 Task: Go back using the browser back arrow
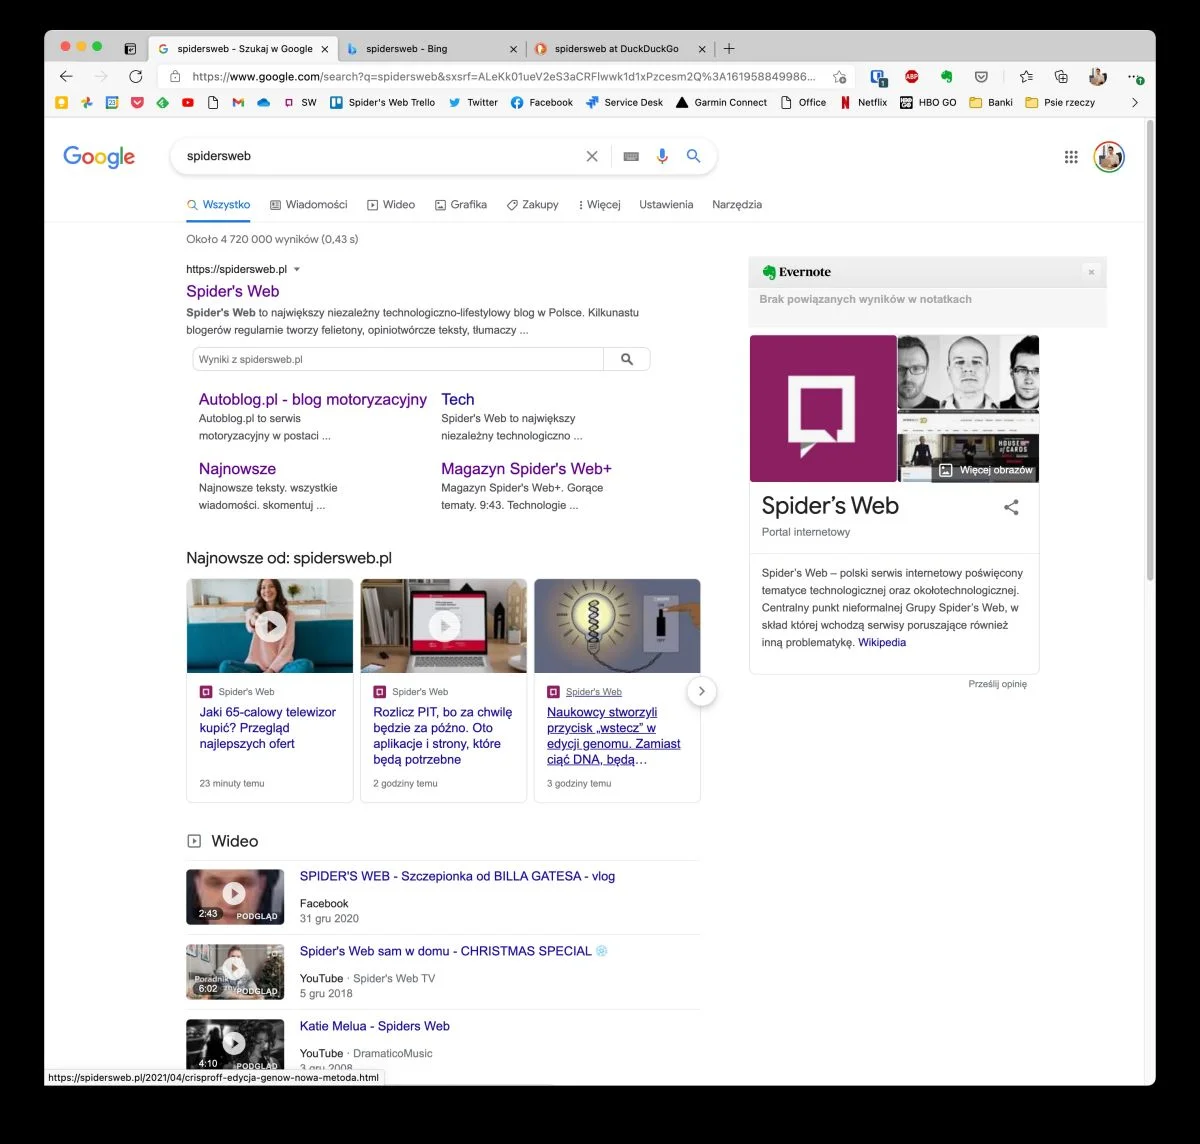tap(66, 76)
